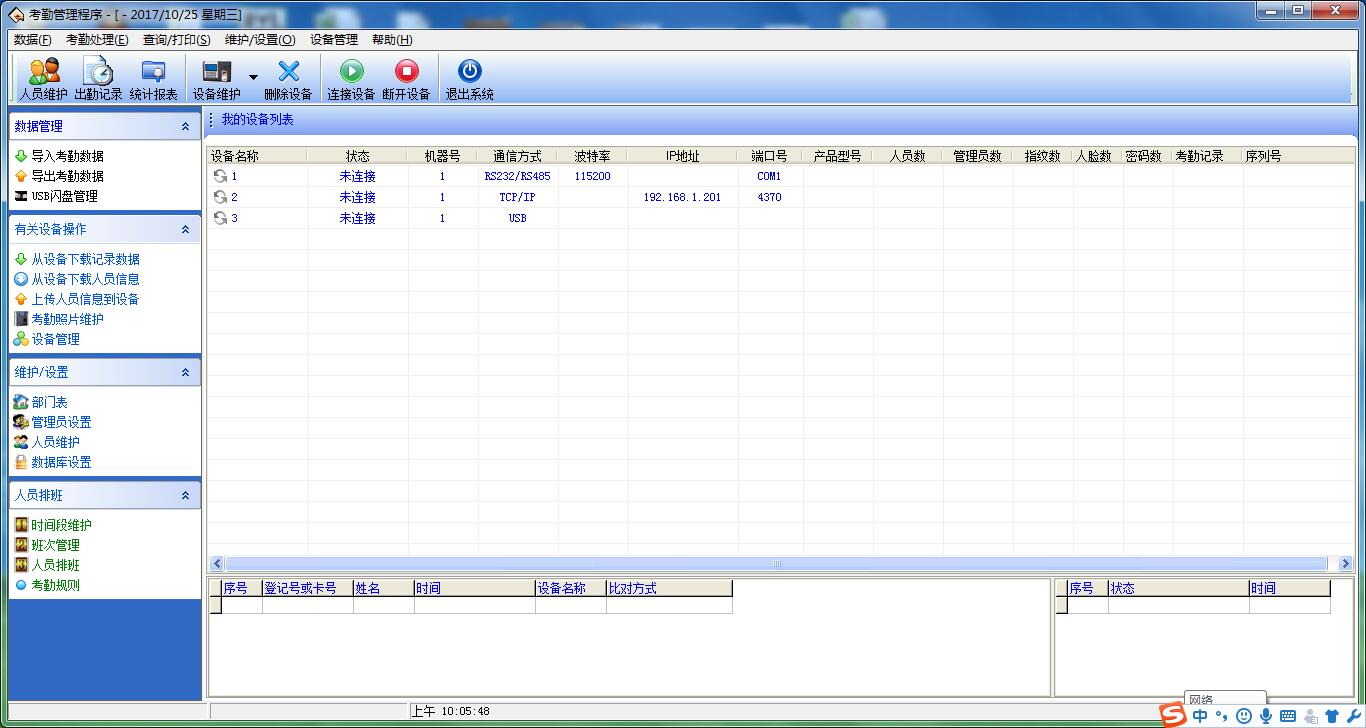
Task: Click microphone voice input icon
Action: coord(1266,716)
